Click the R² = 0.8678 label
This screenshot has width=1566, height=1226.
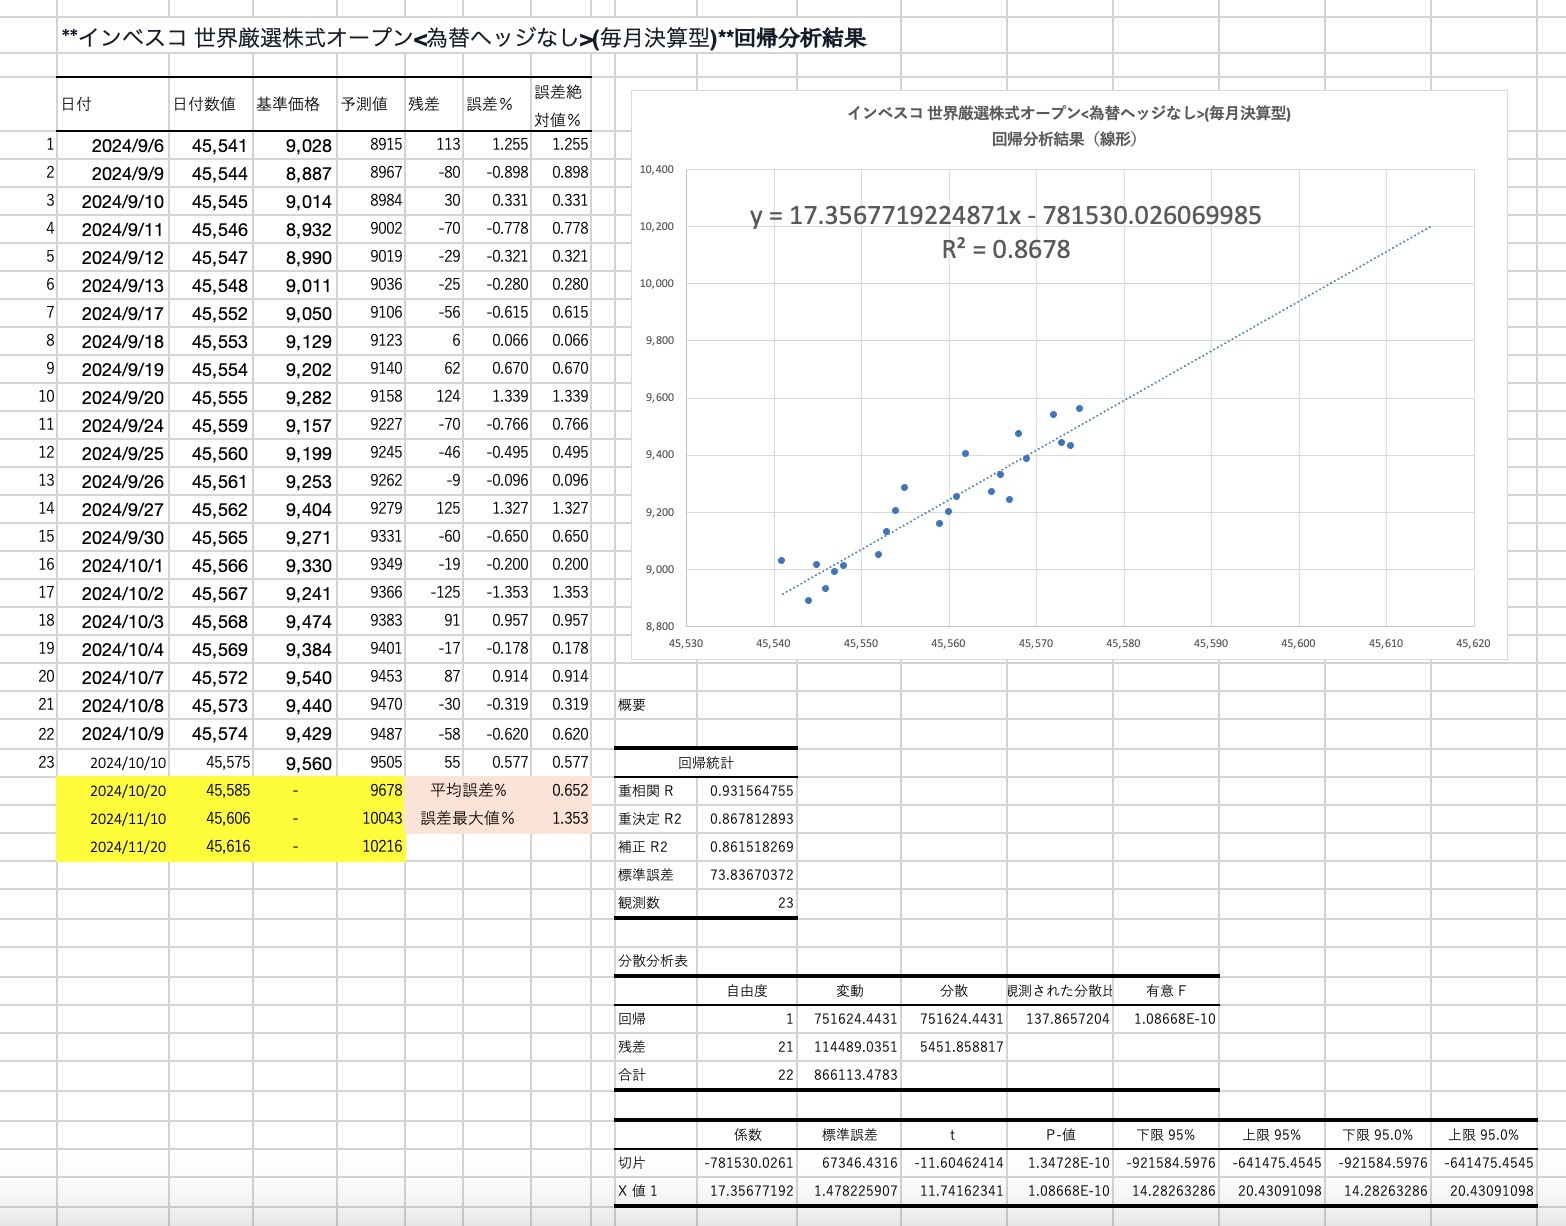pyautogui.click(x=1005, y=249)
